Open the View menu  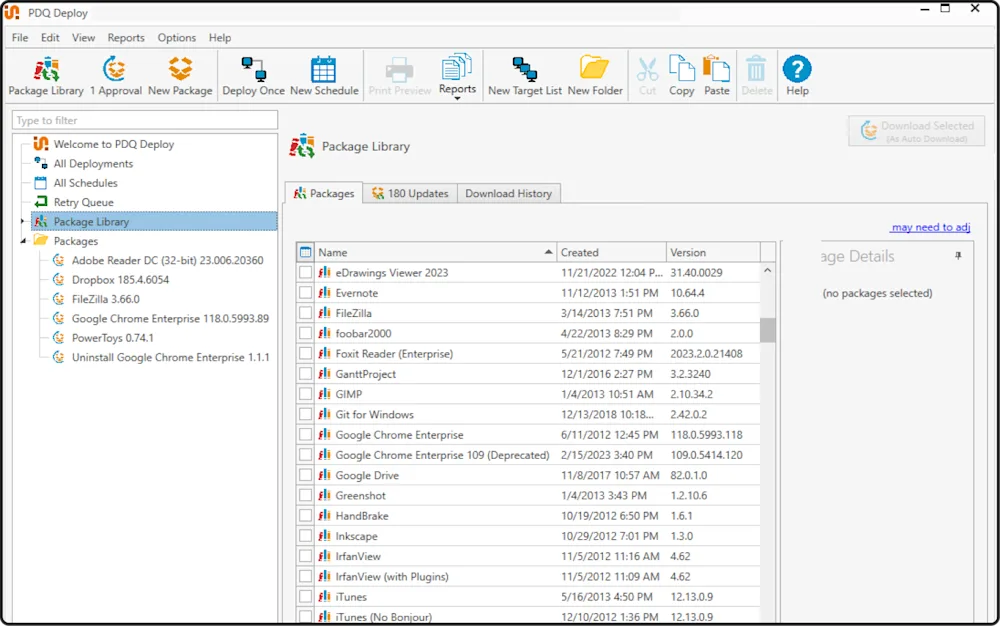[83, 38]
